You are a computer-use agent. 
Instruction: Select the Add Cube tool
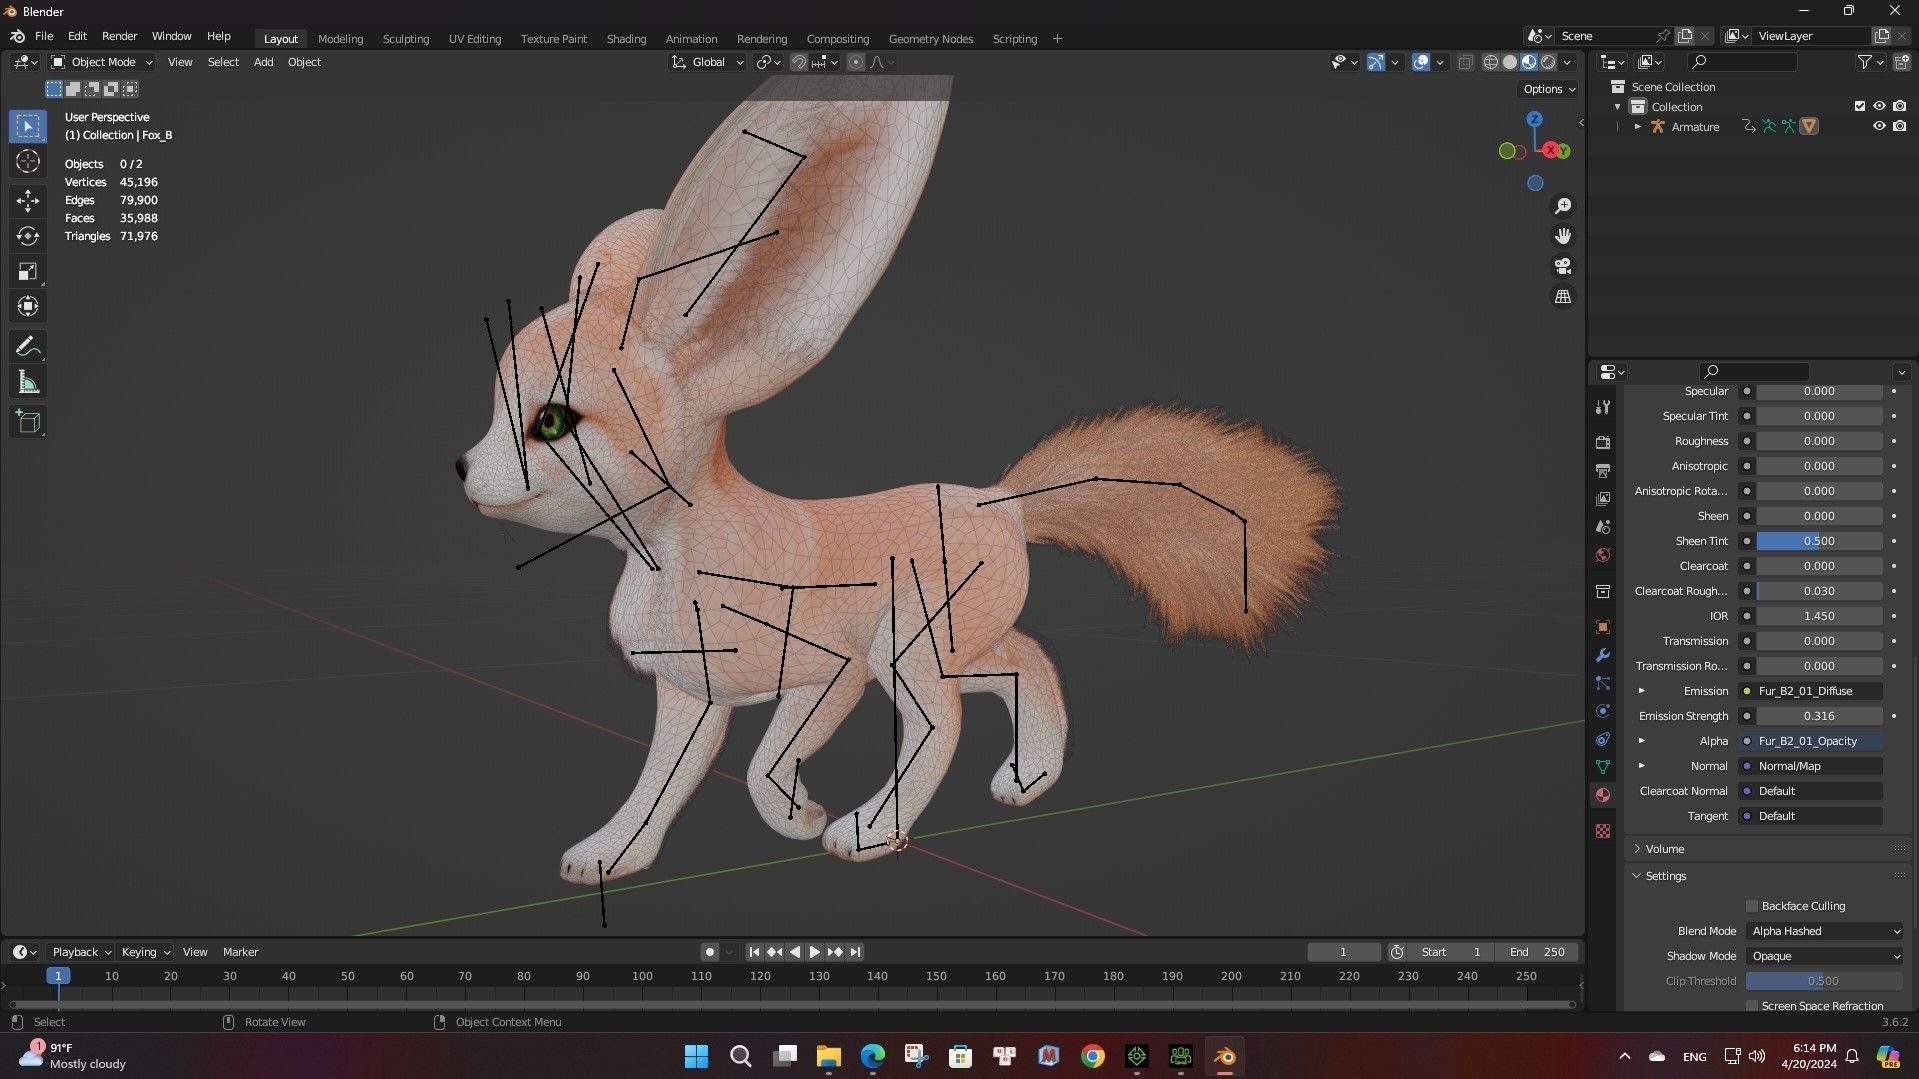(x=28, y=422)
